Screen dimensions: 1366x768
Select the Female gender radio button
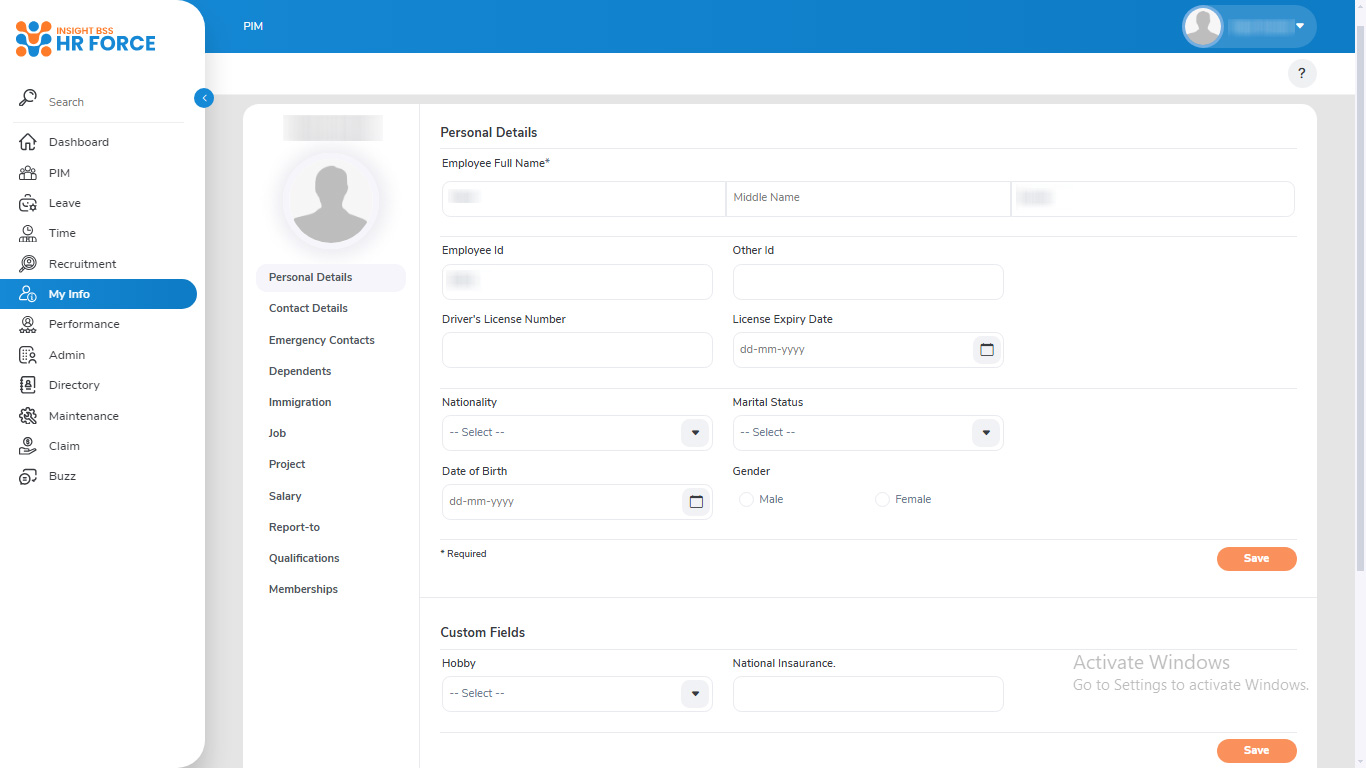[x=882, y=499]
